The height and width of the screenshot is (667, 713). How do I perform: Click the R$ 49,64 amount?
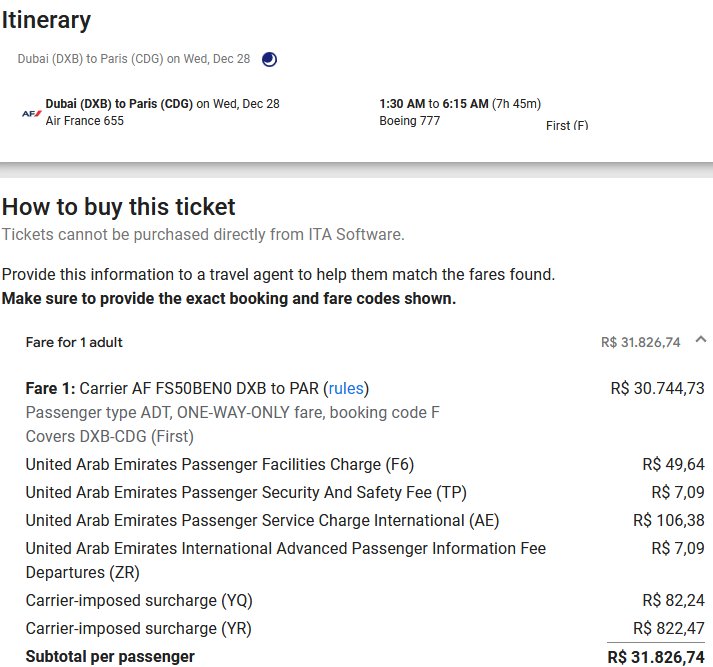(673, 464)
